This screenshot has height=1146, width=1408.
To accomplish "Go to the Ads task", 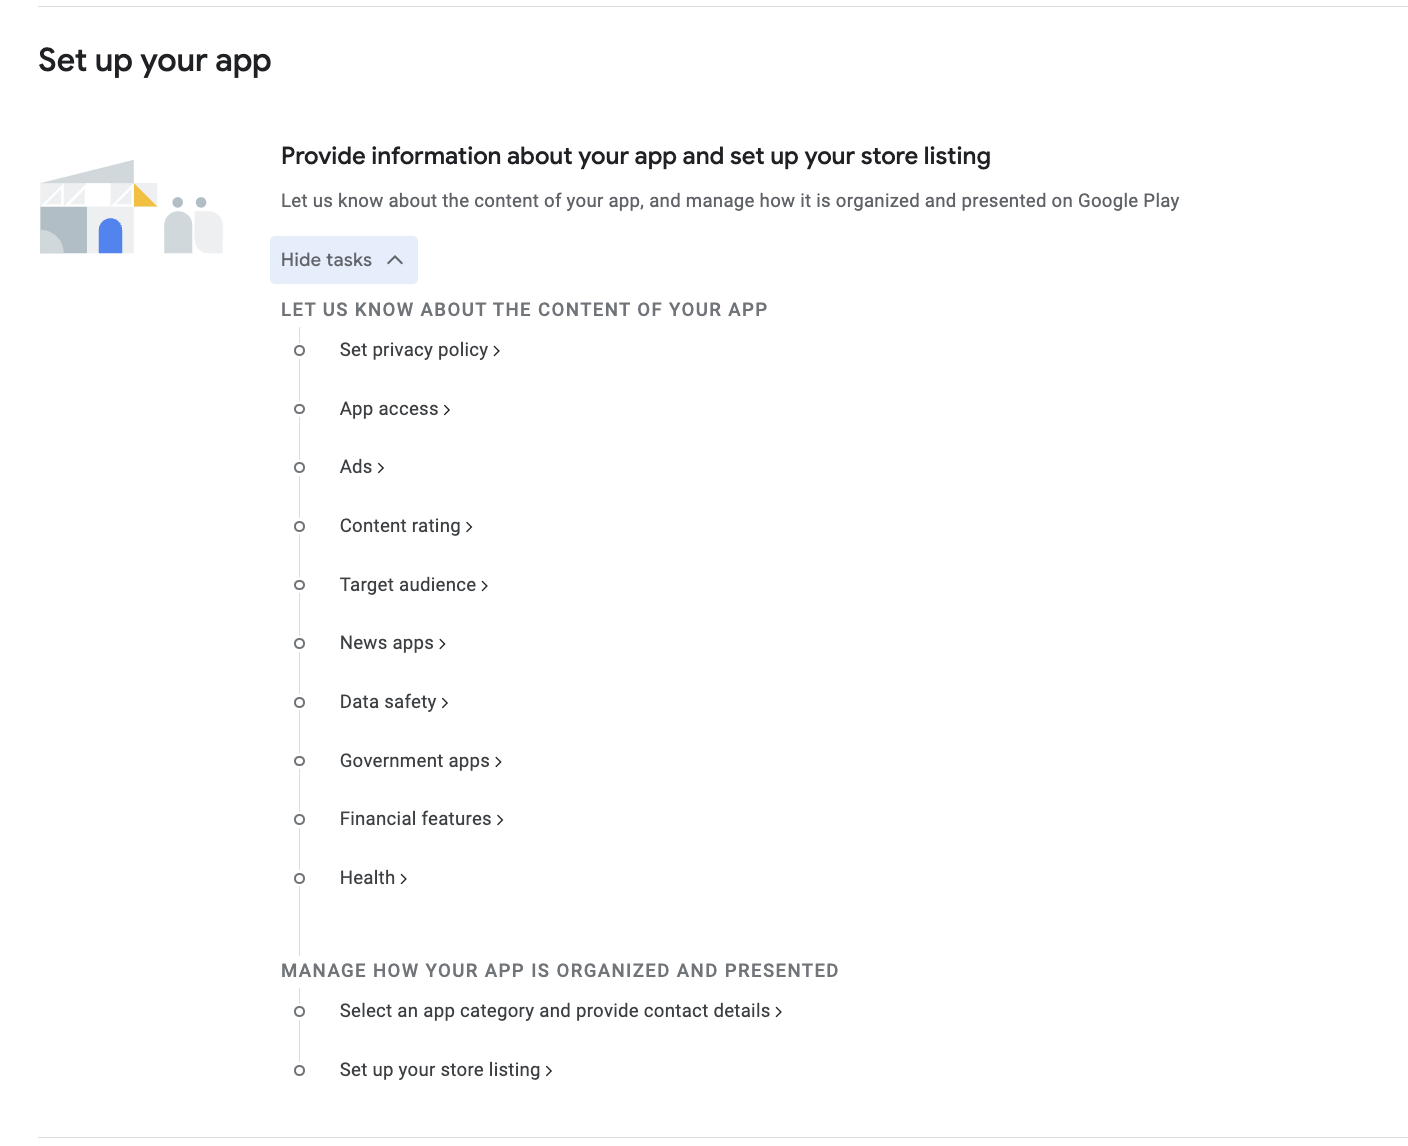I will (356, 467).
